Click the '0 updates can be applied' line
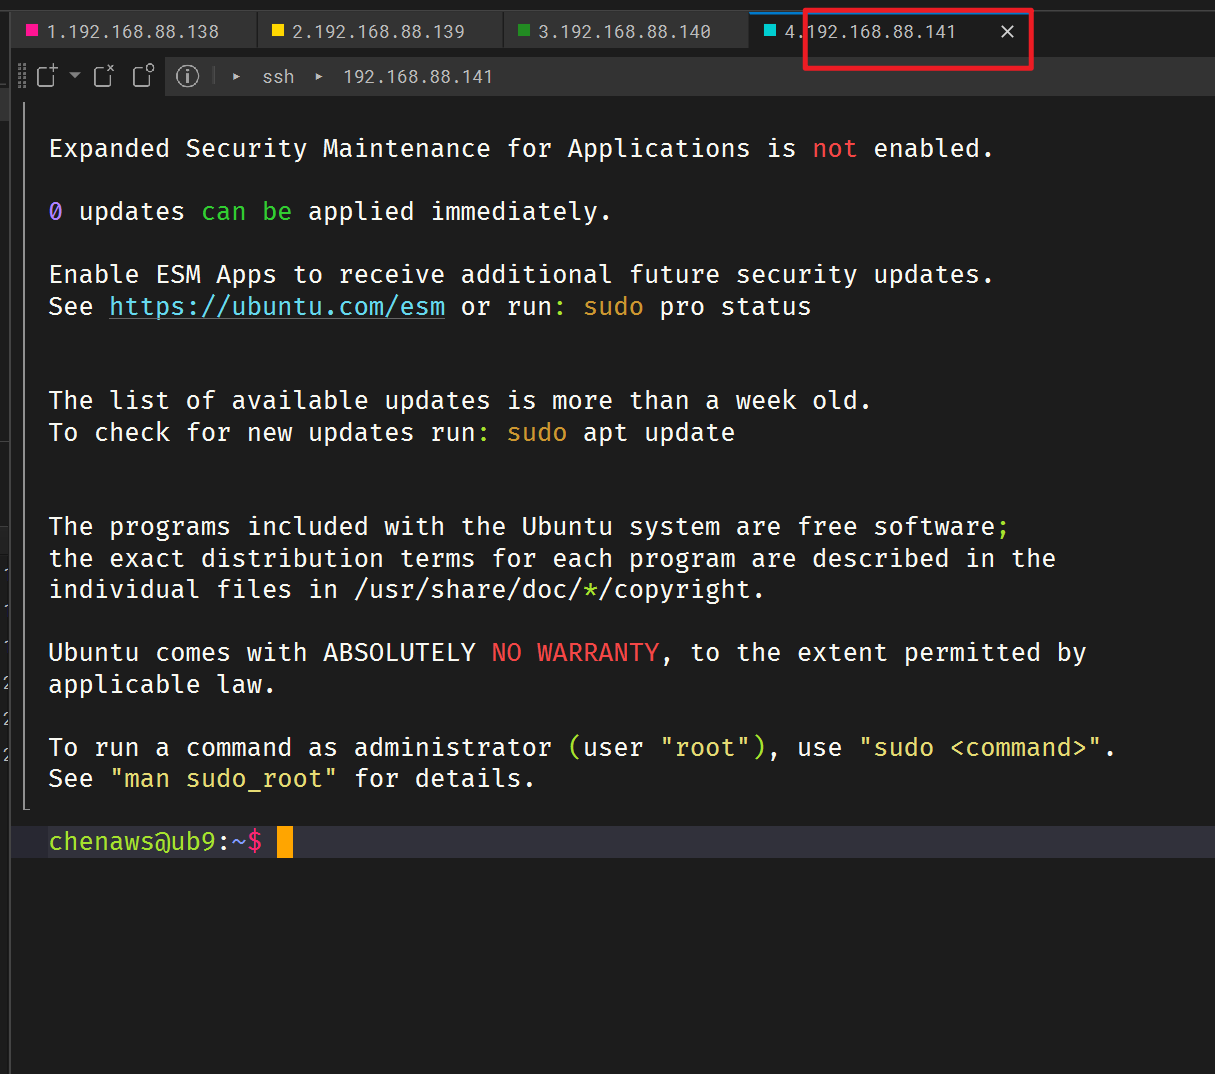The image size is (1215, 1074). [330, 212]
